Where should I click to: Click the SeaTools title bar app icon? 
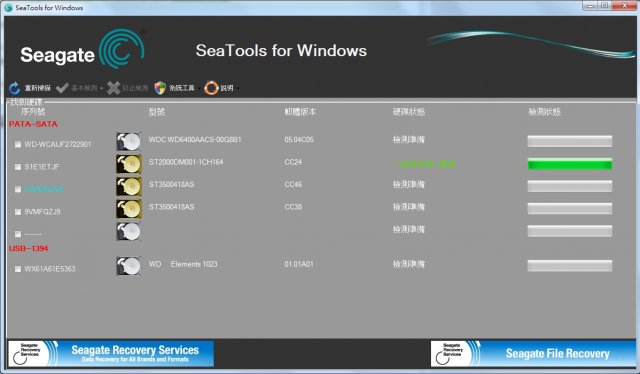(8, 8)
